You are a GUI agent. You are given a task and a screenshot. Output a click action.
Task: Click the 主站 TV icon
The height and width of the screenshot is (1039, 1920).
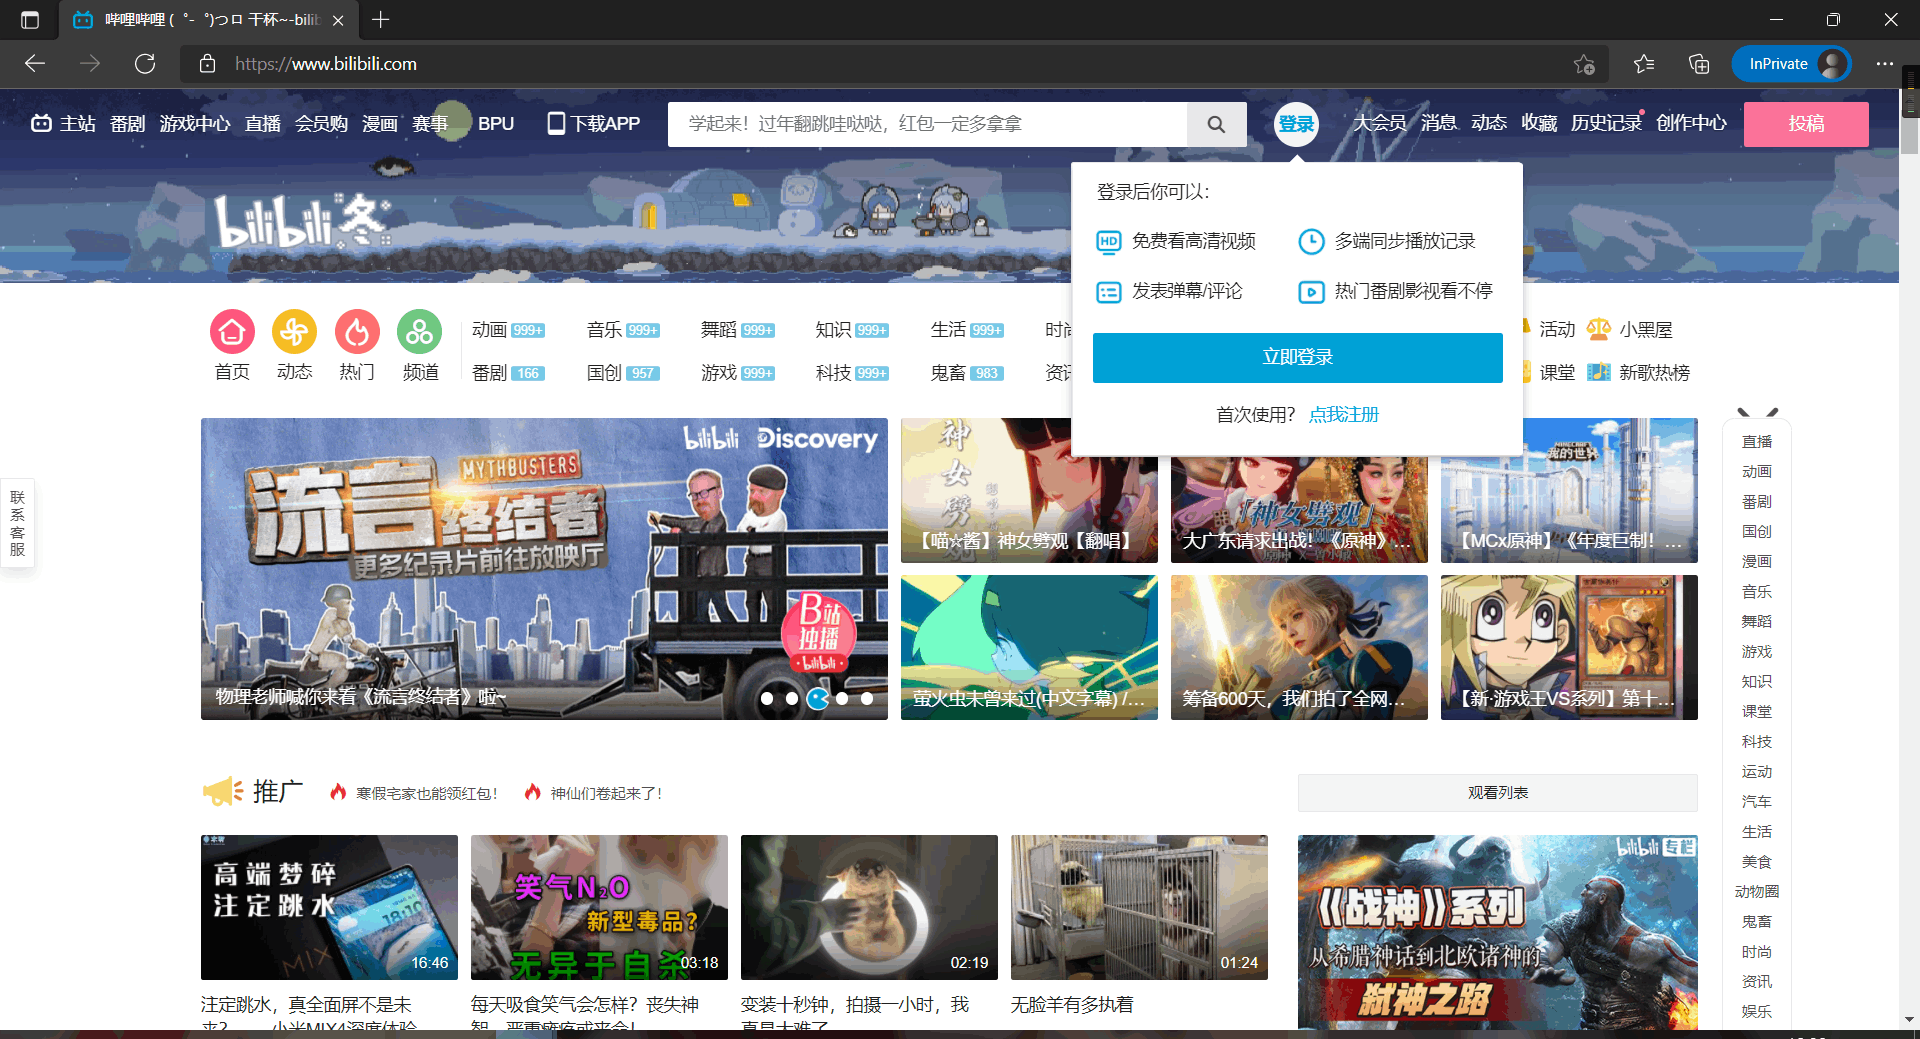pos(41,123)
